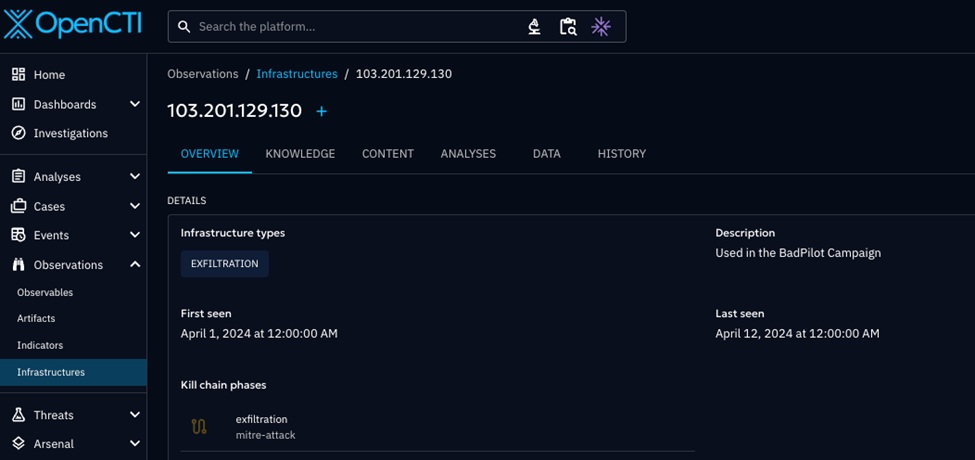
Task: Expand the Arsenal menu chevron
Action: tap(135, 444)
